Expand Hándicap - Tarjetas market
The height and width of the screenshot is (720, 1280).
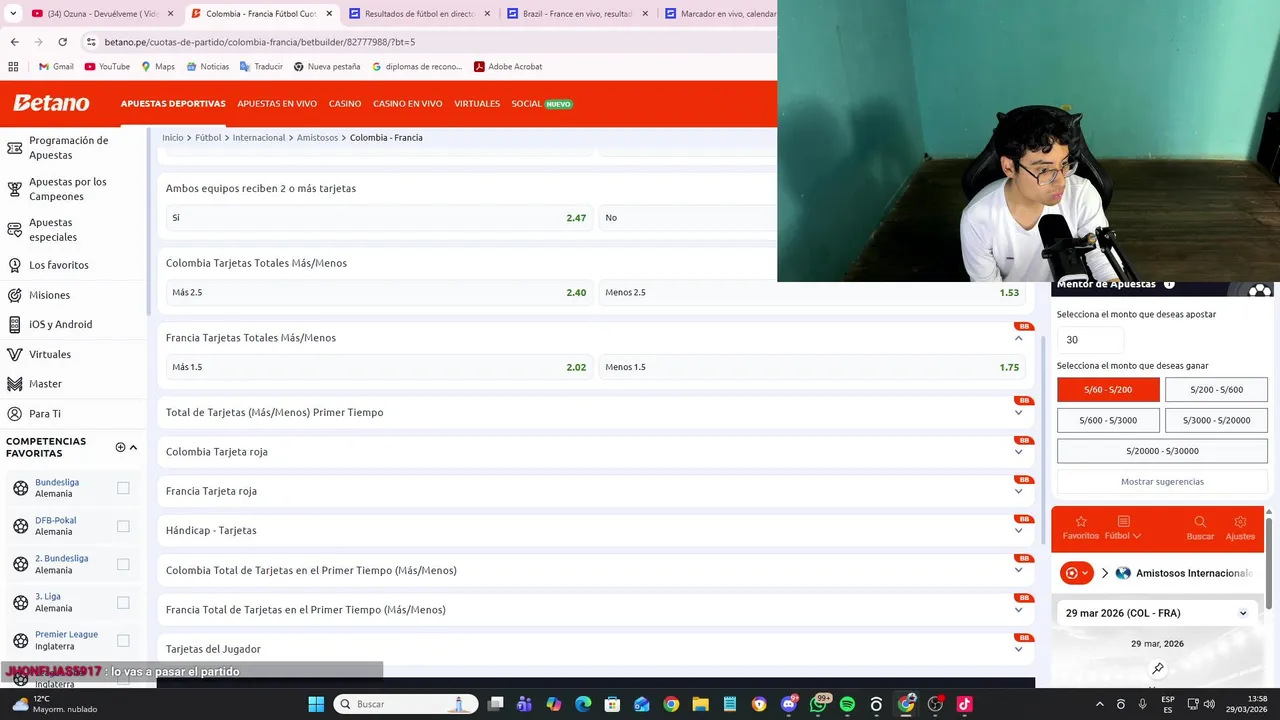tap(1018, 531)
